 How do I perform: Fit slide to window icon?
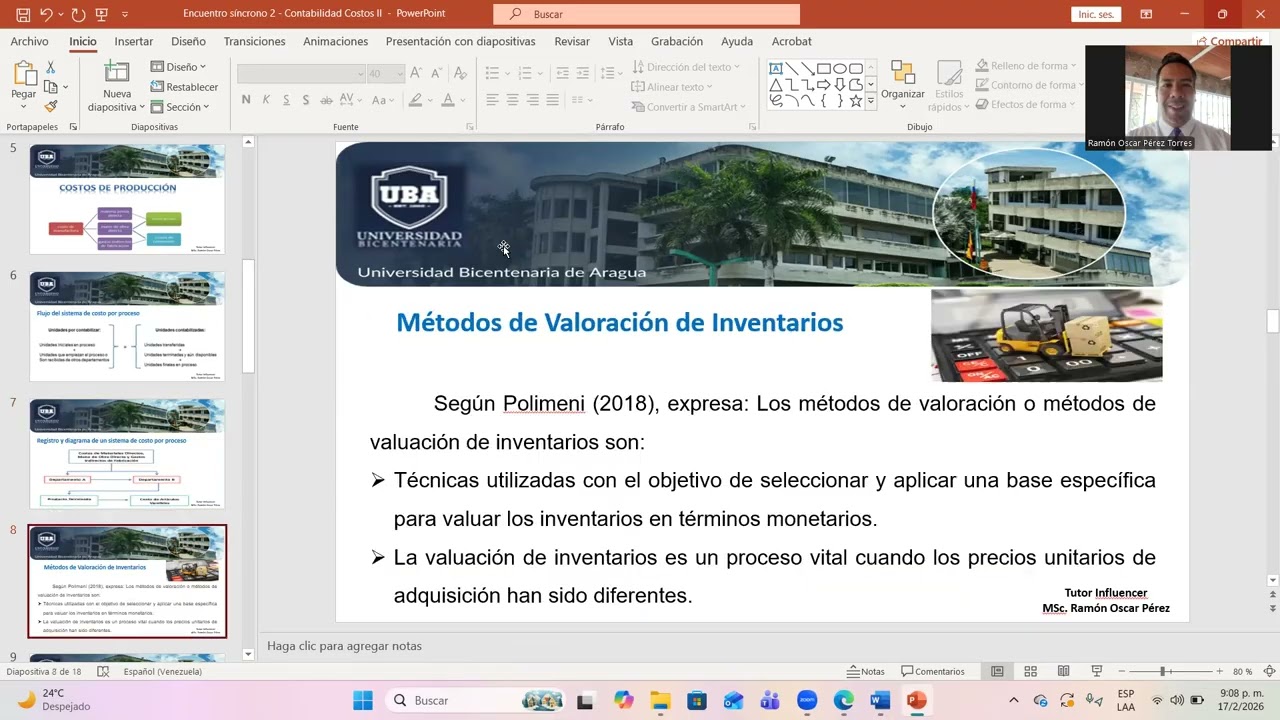pos(1269,671)
